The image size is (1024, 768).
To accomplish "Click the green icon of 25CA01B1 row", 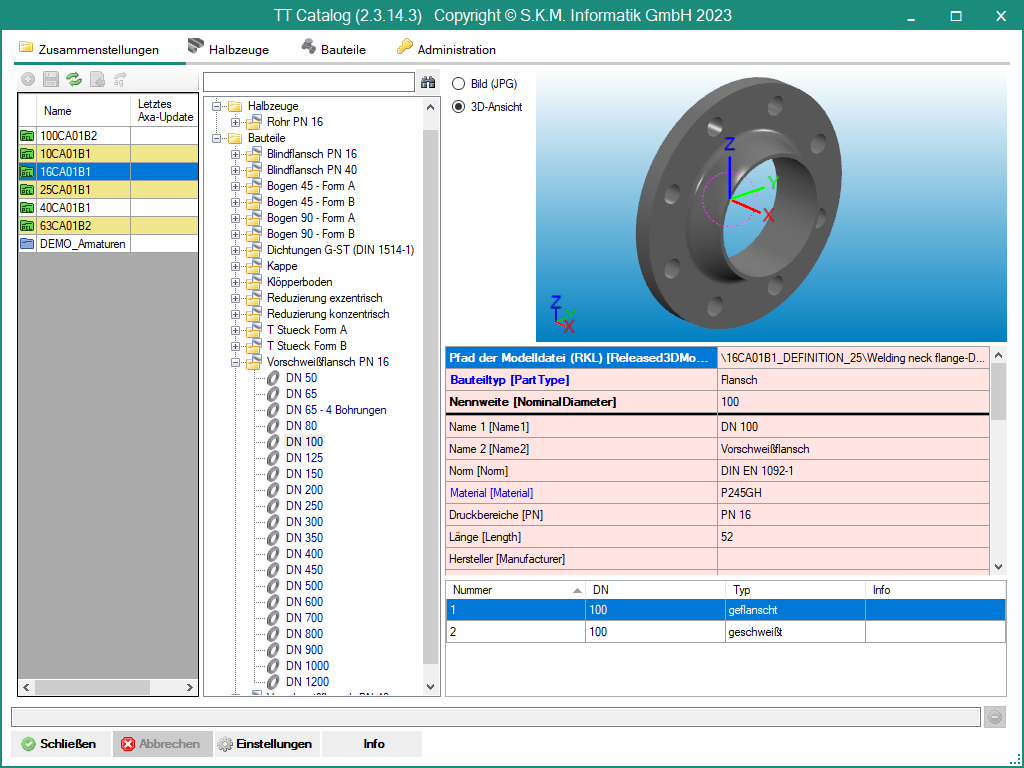I will 27,190.
